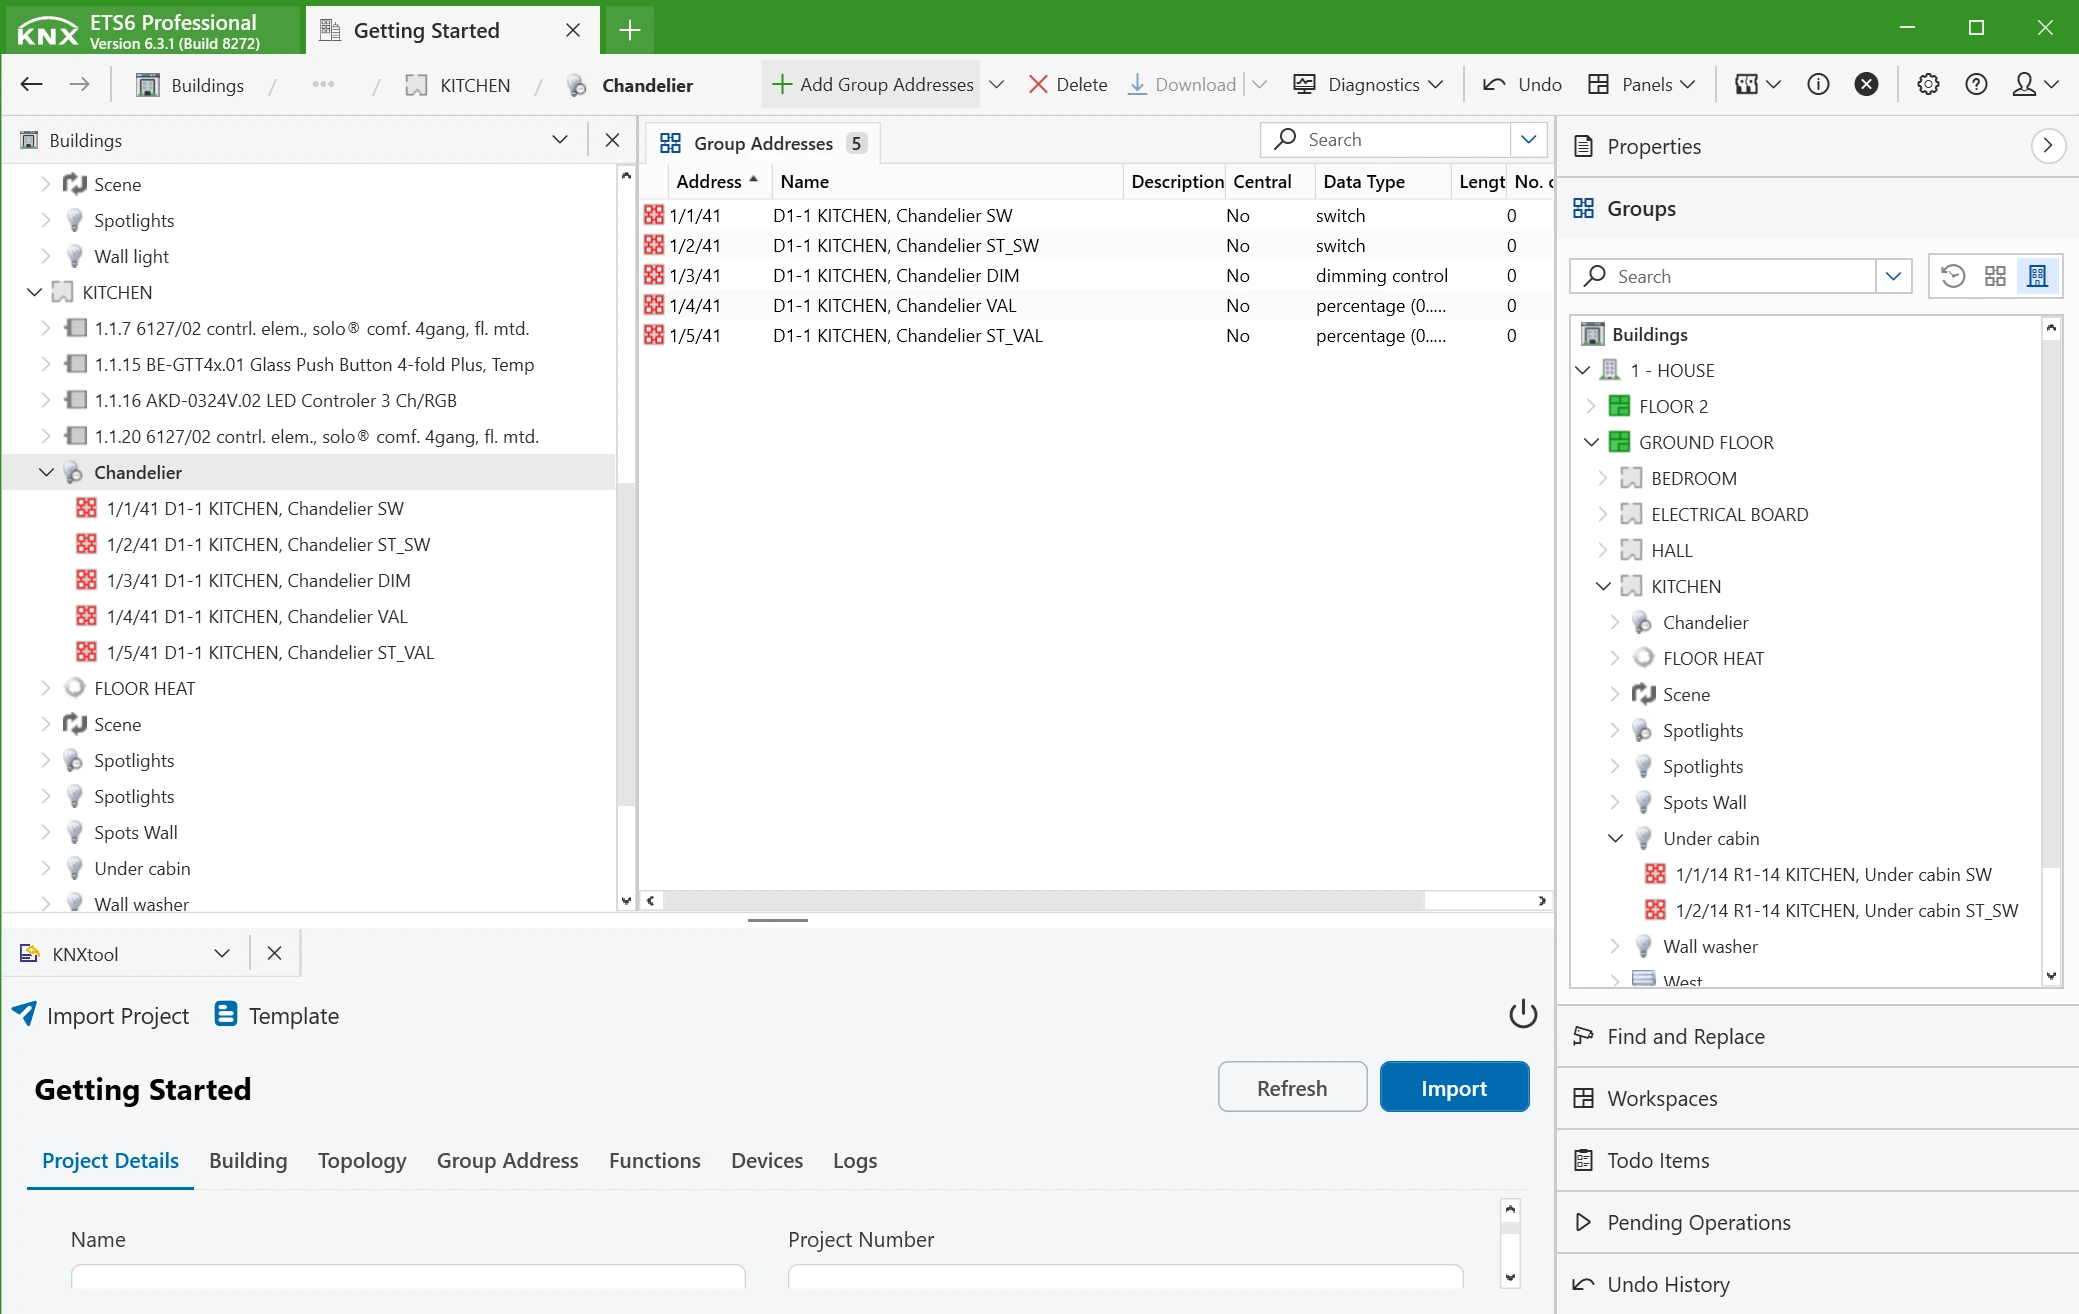This screenshot has width=2079, height=1314.
Task: Switch to the Devices tab
Action: click(x=766, y=1160)
